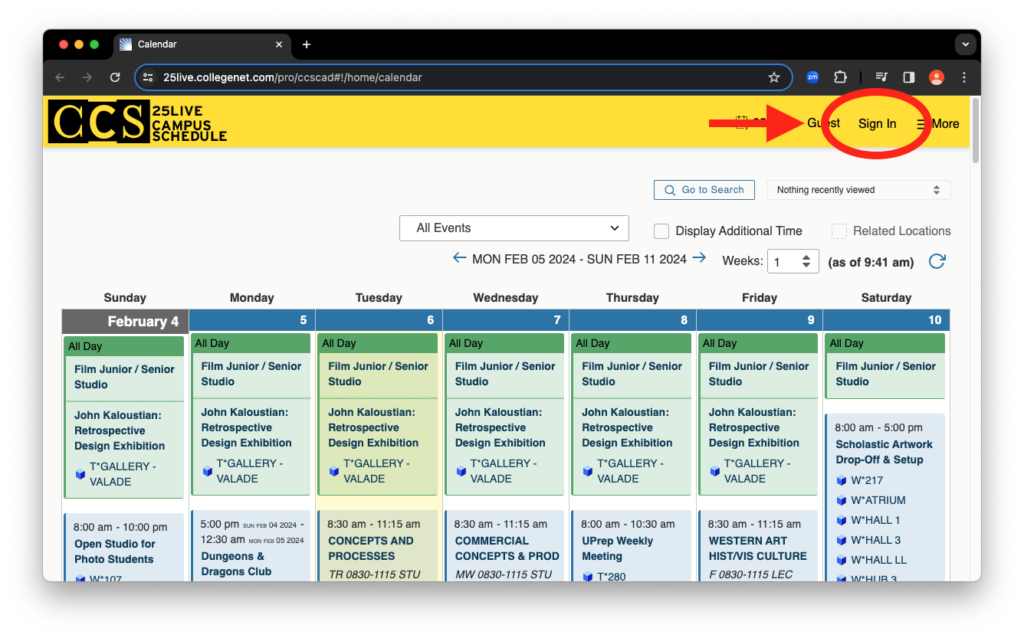Select the February 4 date header
This screenshot has height=638, width=1024.
(125, 321)
